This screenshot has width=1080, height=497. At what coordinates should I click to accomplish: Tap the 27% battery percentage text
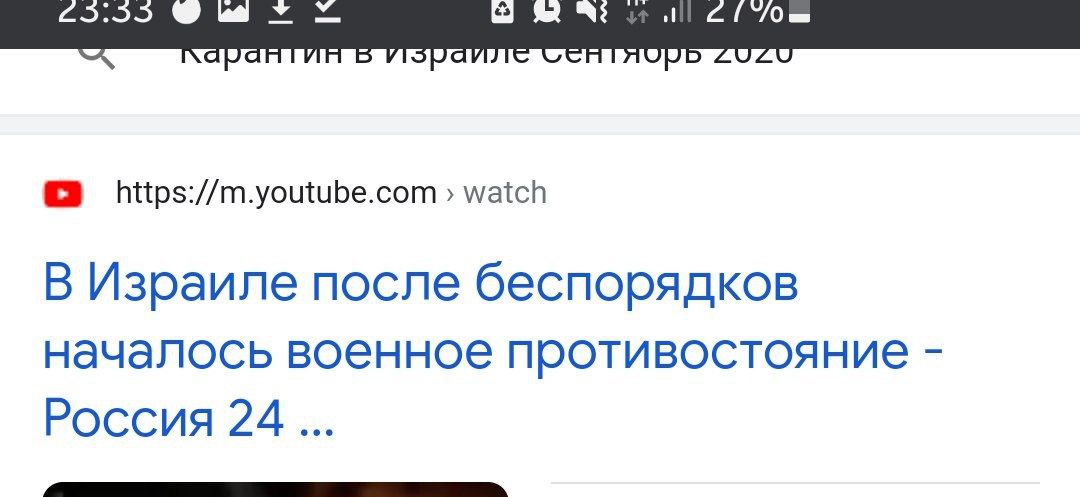tap(745, 12)
